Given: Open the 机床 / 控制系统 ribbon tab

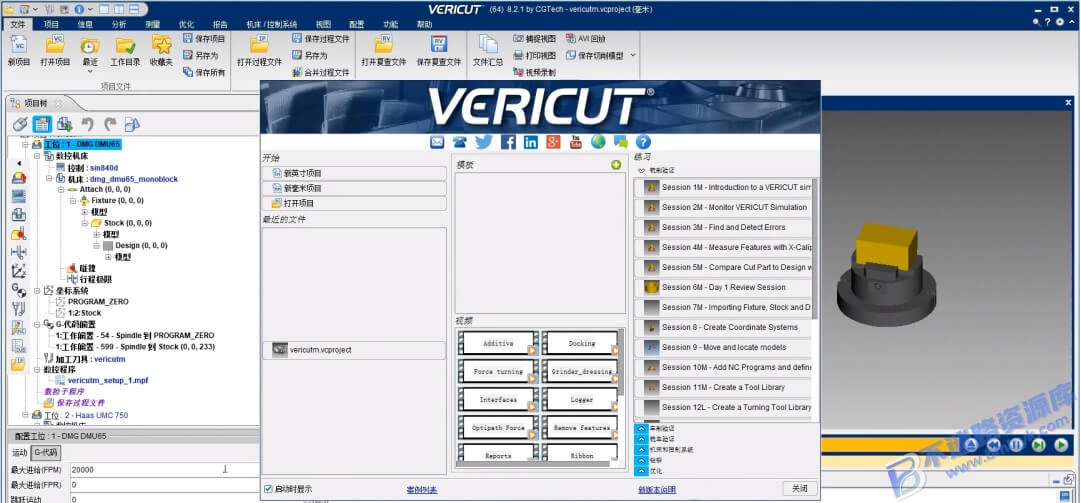Looking at the screenshot, I should pos(272,24).
